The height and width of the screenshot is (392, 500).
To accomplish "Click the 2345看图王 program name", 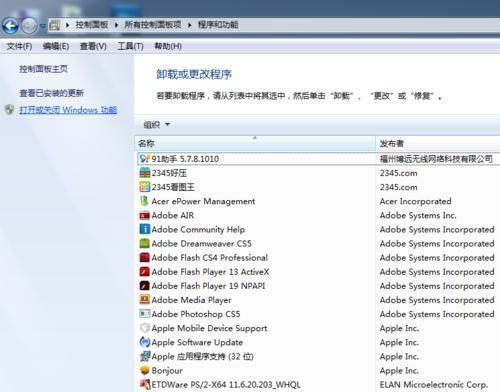I will coord(173,187).
